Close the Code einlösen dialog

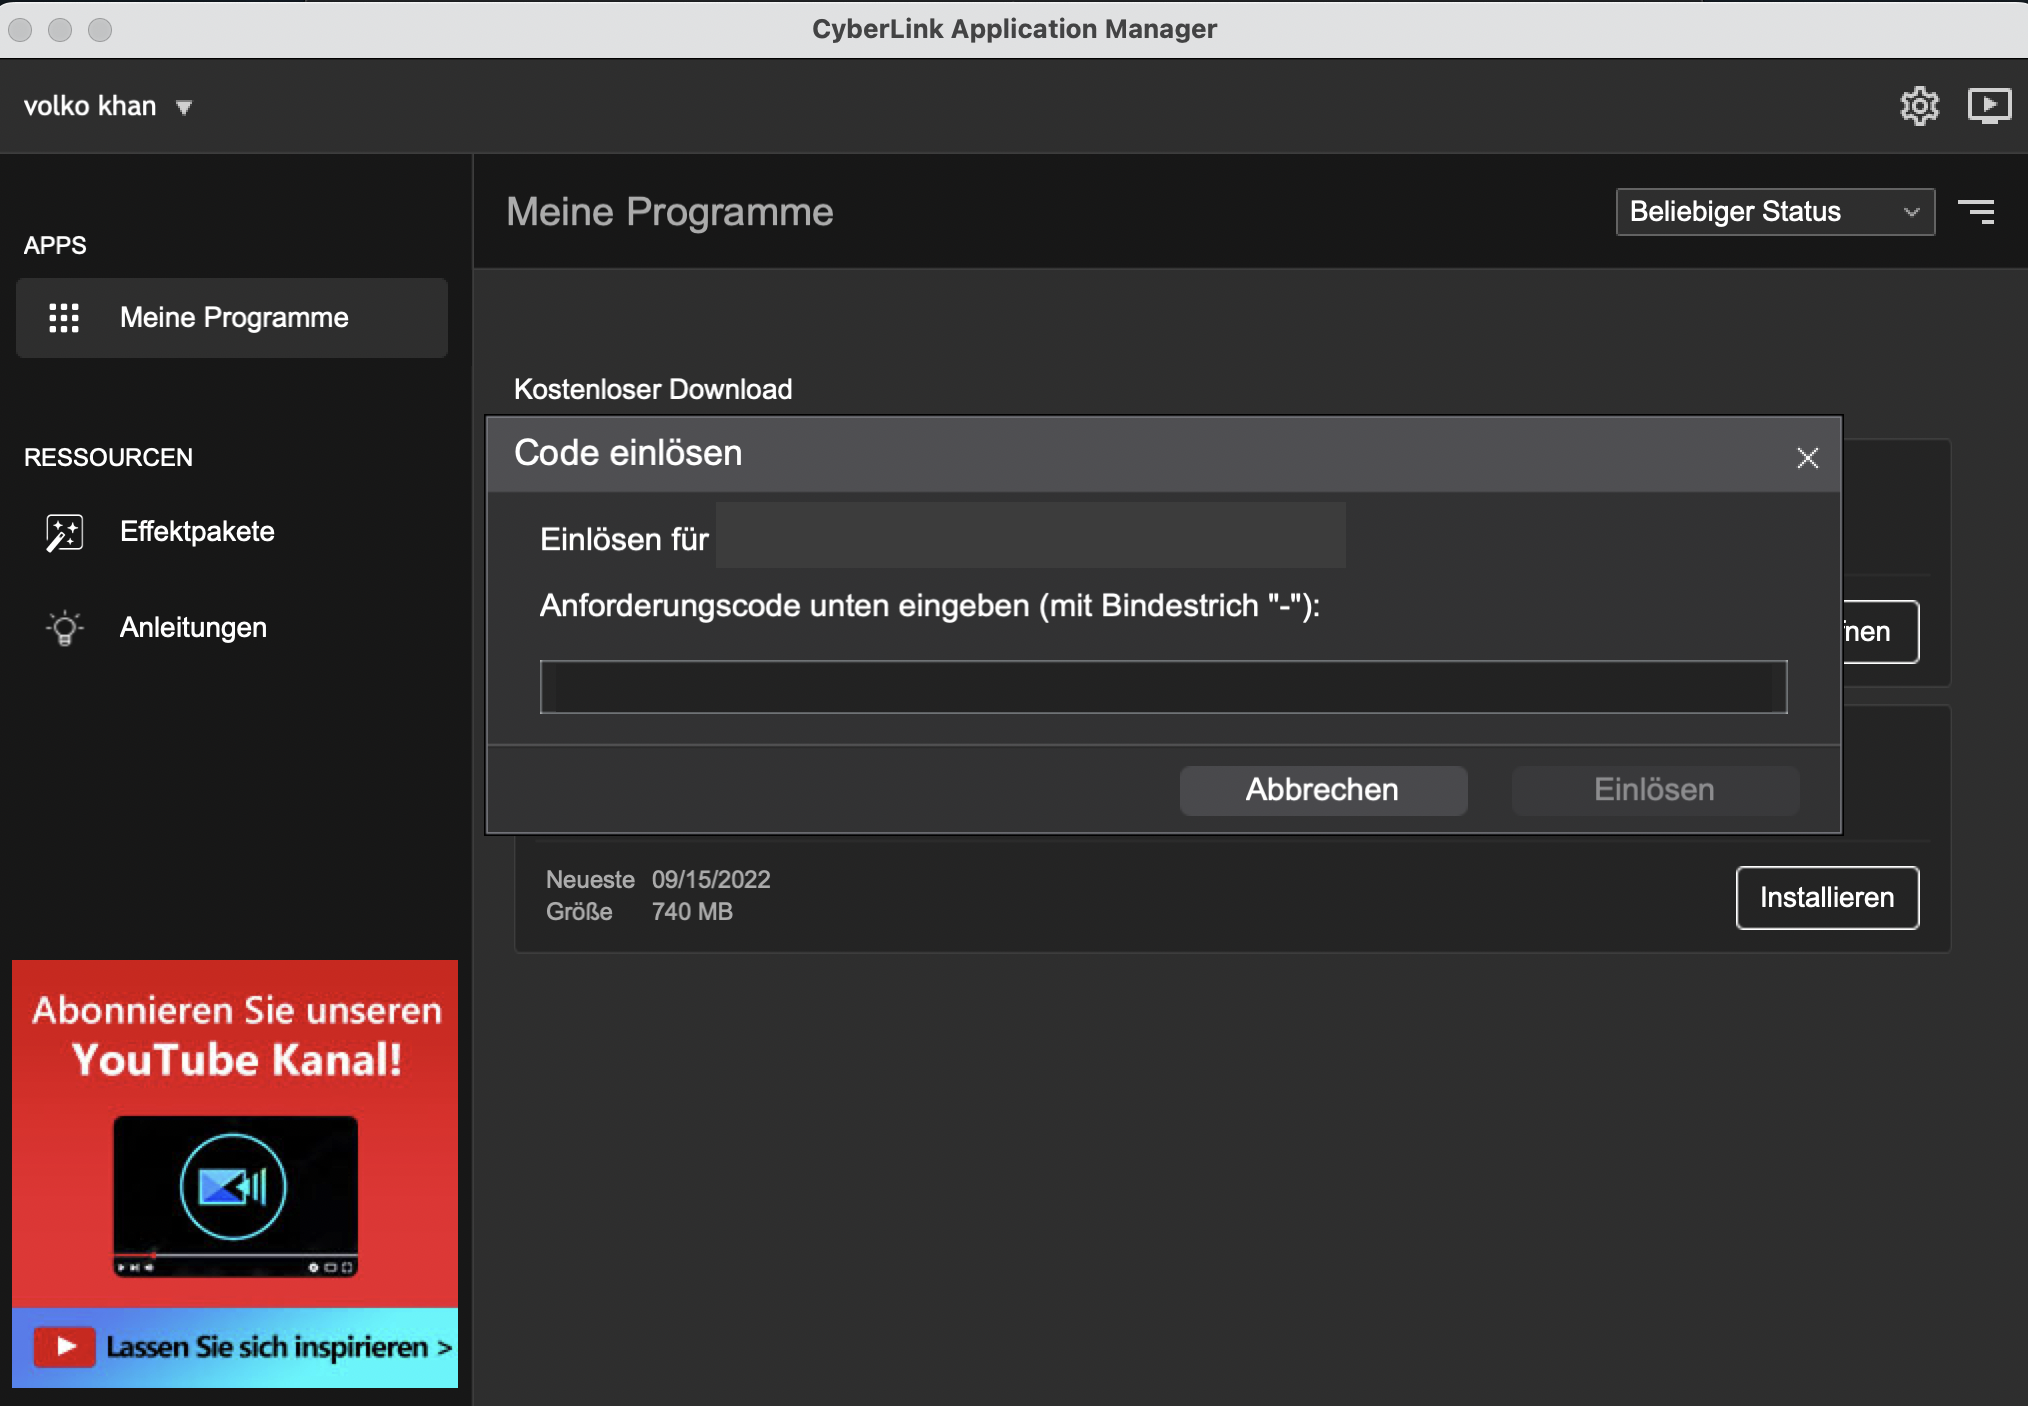1806,458
